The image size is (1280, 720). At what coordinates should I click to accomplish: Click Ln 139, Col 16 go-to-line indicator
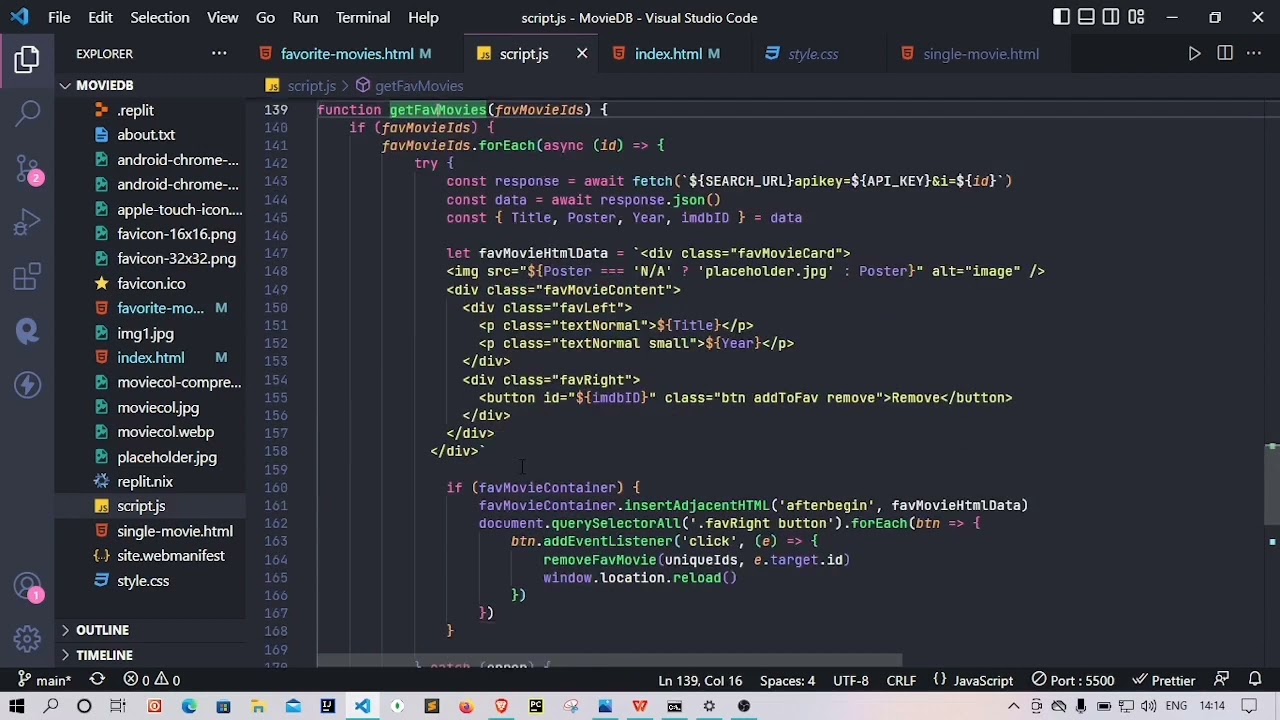(x=700, y=680)
